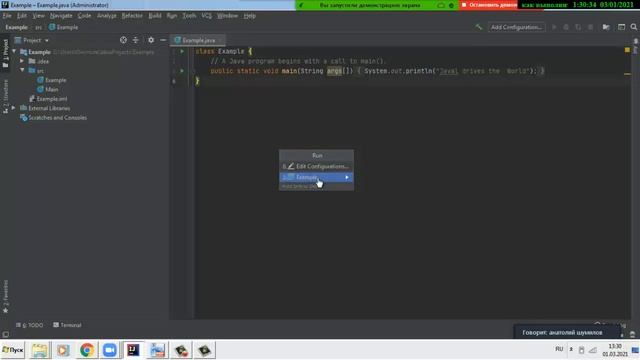Open the Run menu
The height and width of the screenshot is (360, 640).
pyautogui.click(x=172, y=16)
